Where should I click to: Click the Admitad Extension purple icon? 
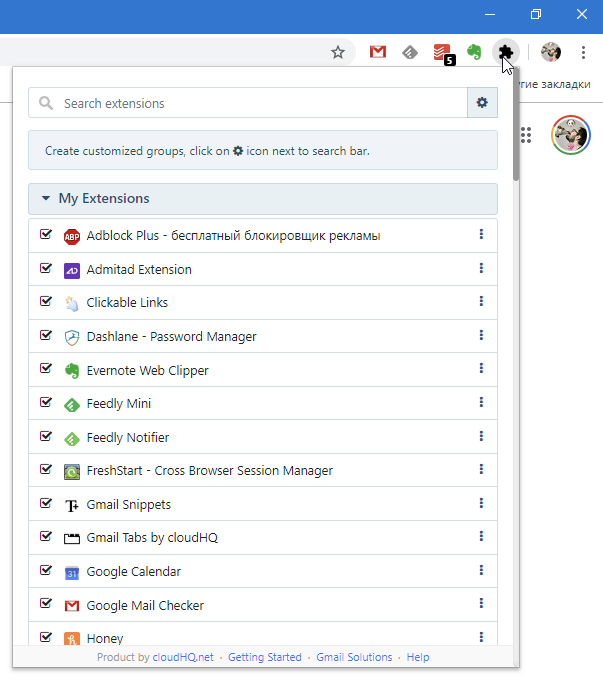72,270
